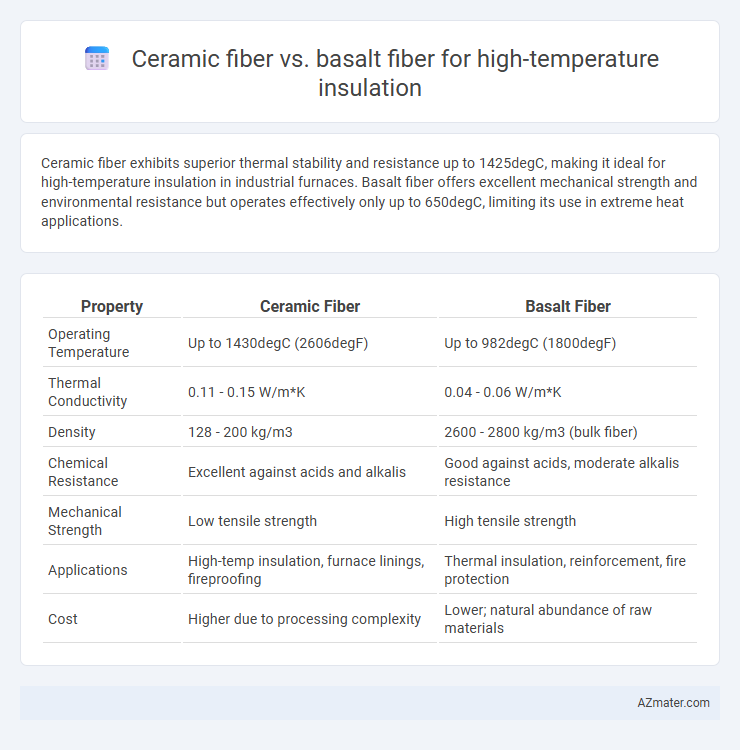Click the 'Basalt Fiber' column header
Image resolution: width=740 pixels, height=750 pixels.
click(568, 306)
